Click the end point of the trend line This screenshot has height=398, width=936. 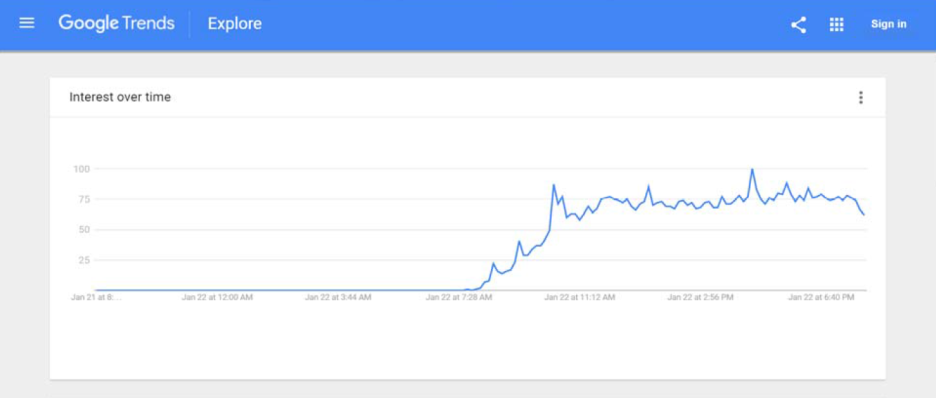(864, 214)
